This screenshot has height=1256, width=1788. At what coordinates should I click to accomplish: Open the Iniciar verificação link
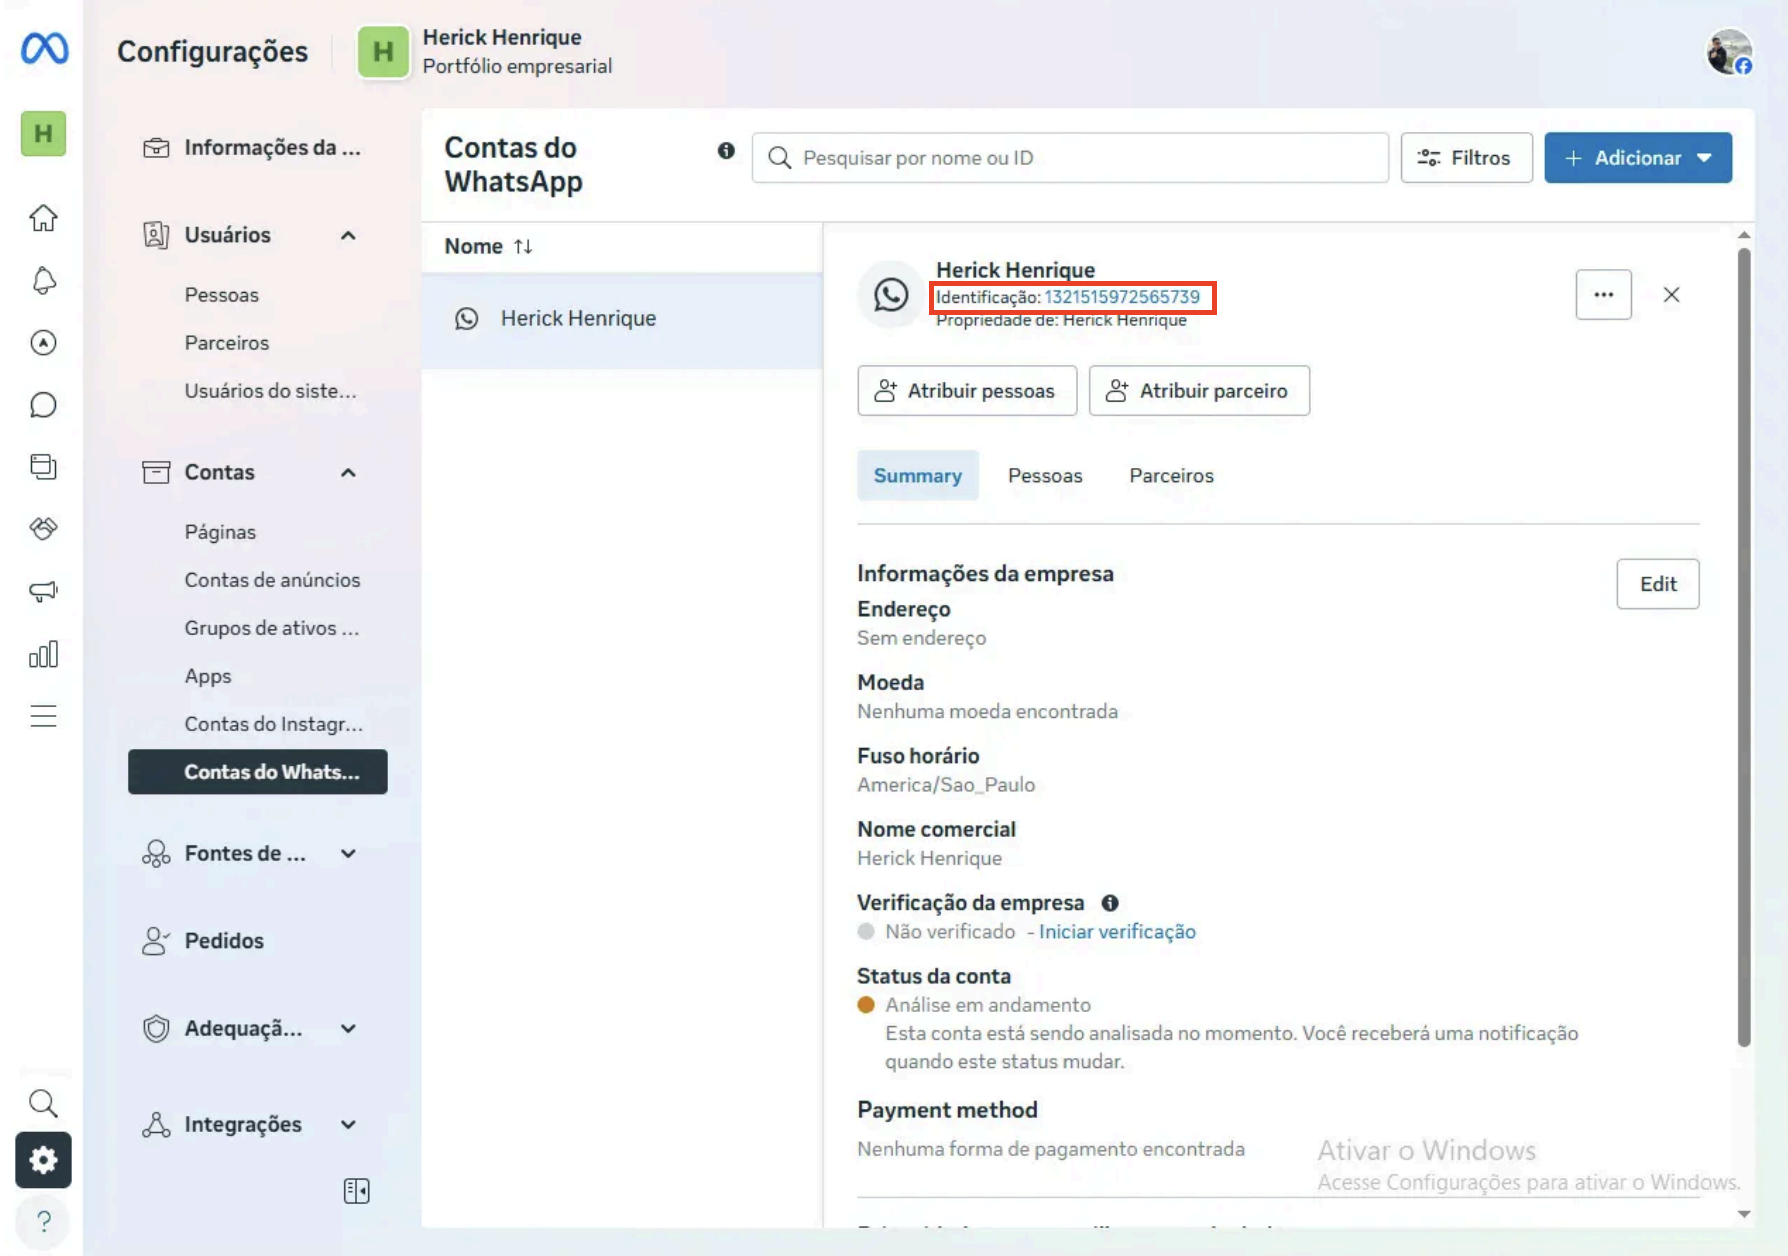[1117, 931]
